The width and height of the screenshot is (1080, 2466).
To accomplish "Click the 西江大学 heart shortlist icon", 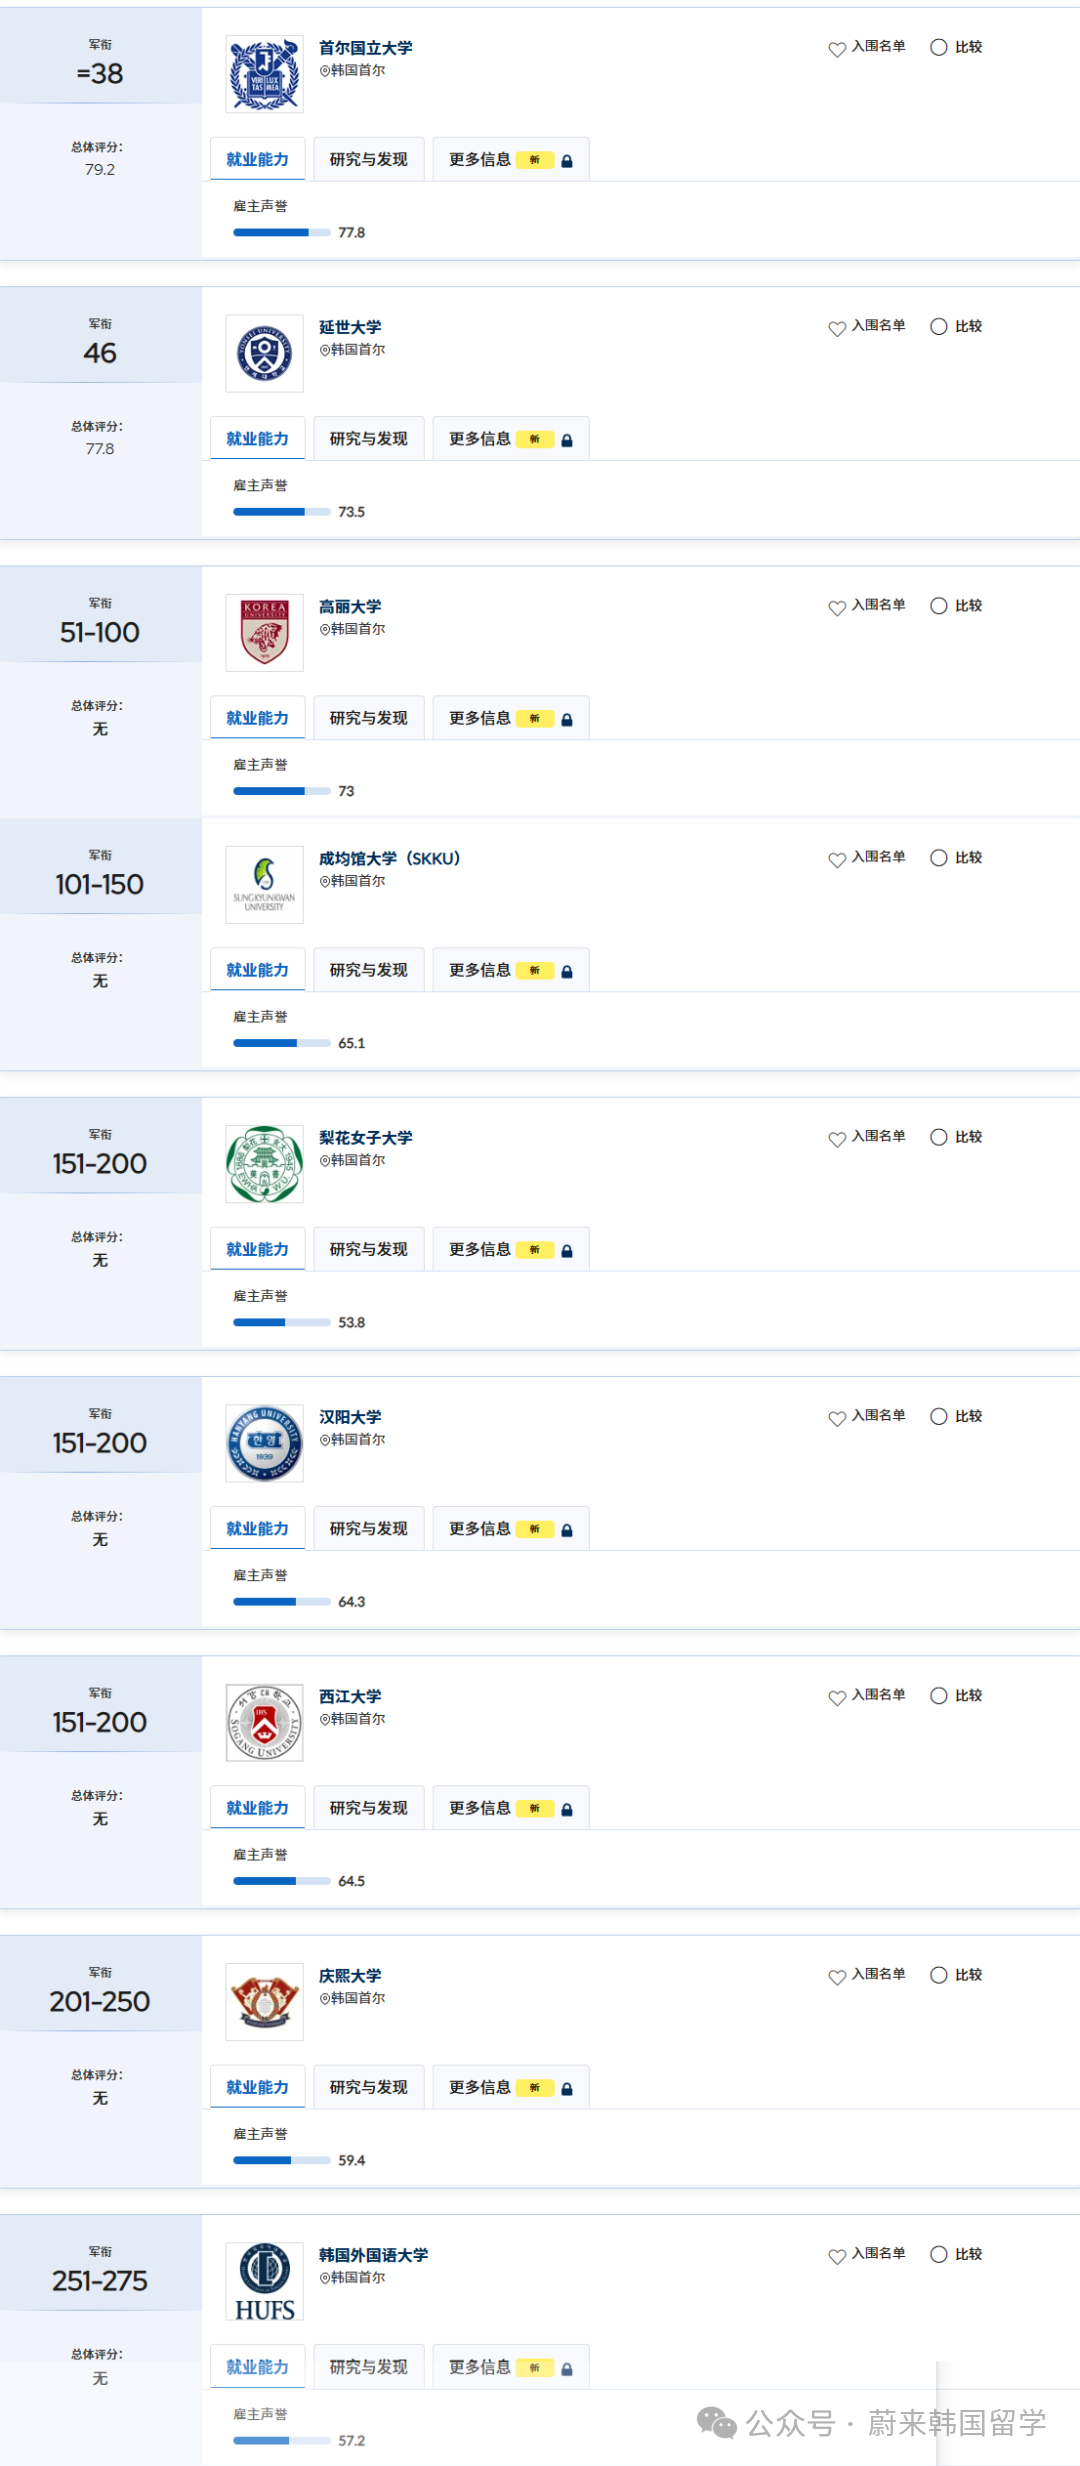I will pyautogui.click(x=837, y=1697).
